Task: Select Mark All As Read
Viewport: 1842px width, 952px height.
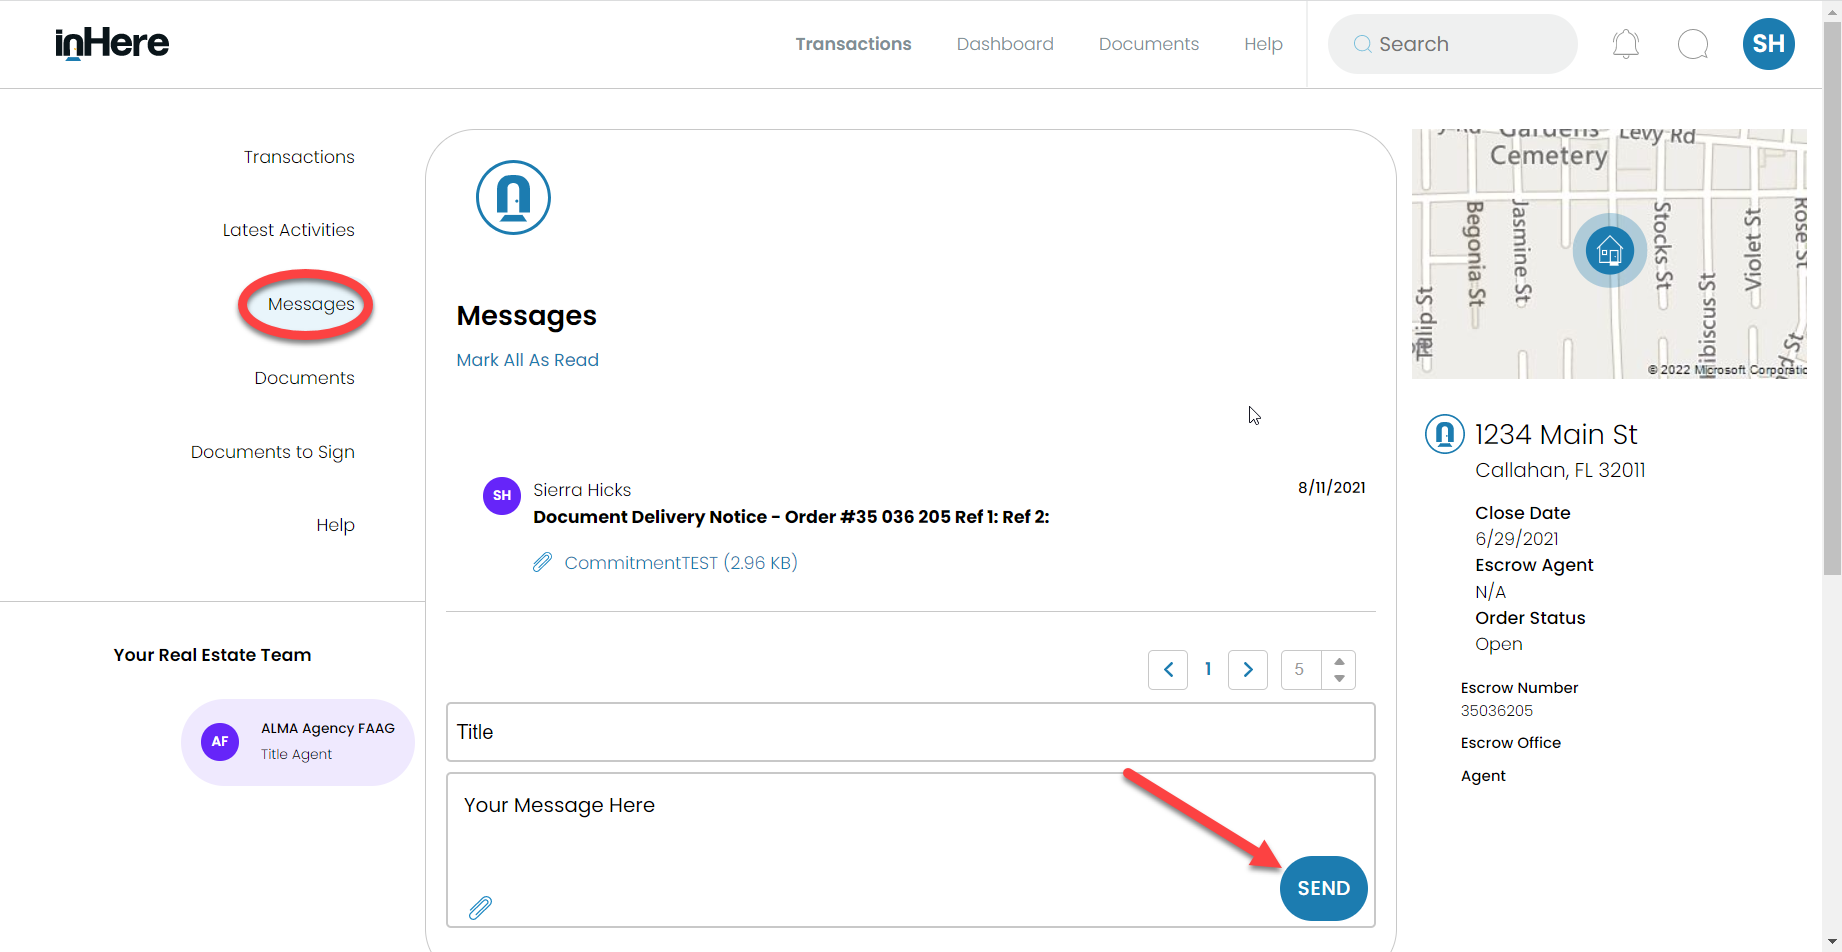Action: (527, 359)
